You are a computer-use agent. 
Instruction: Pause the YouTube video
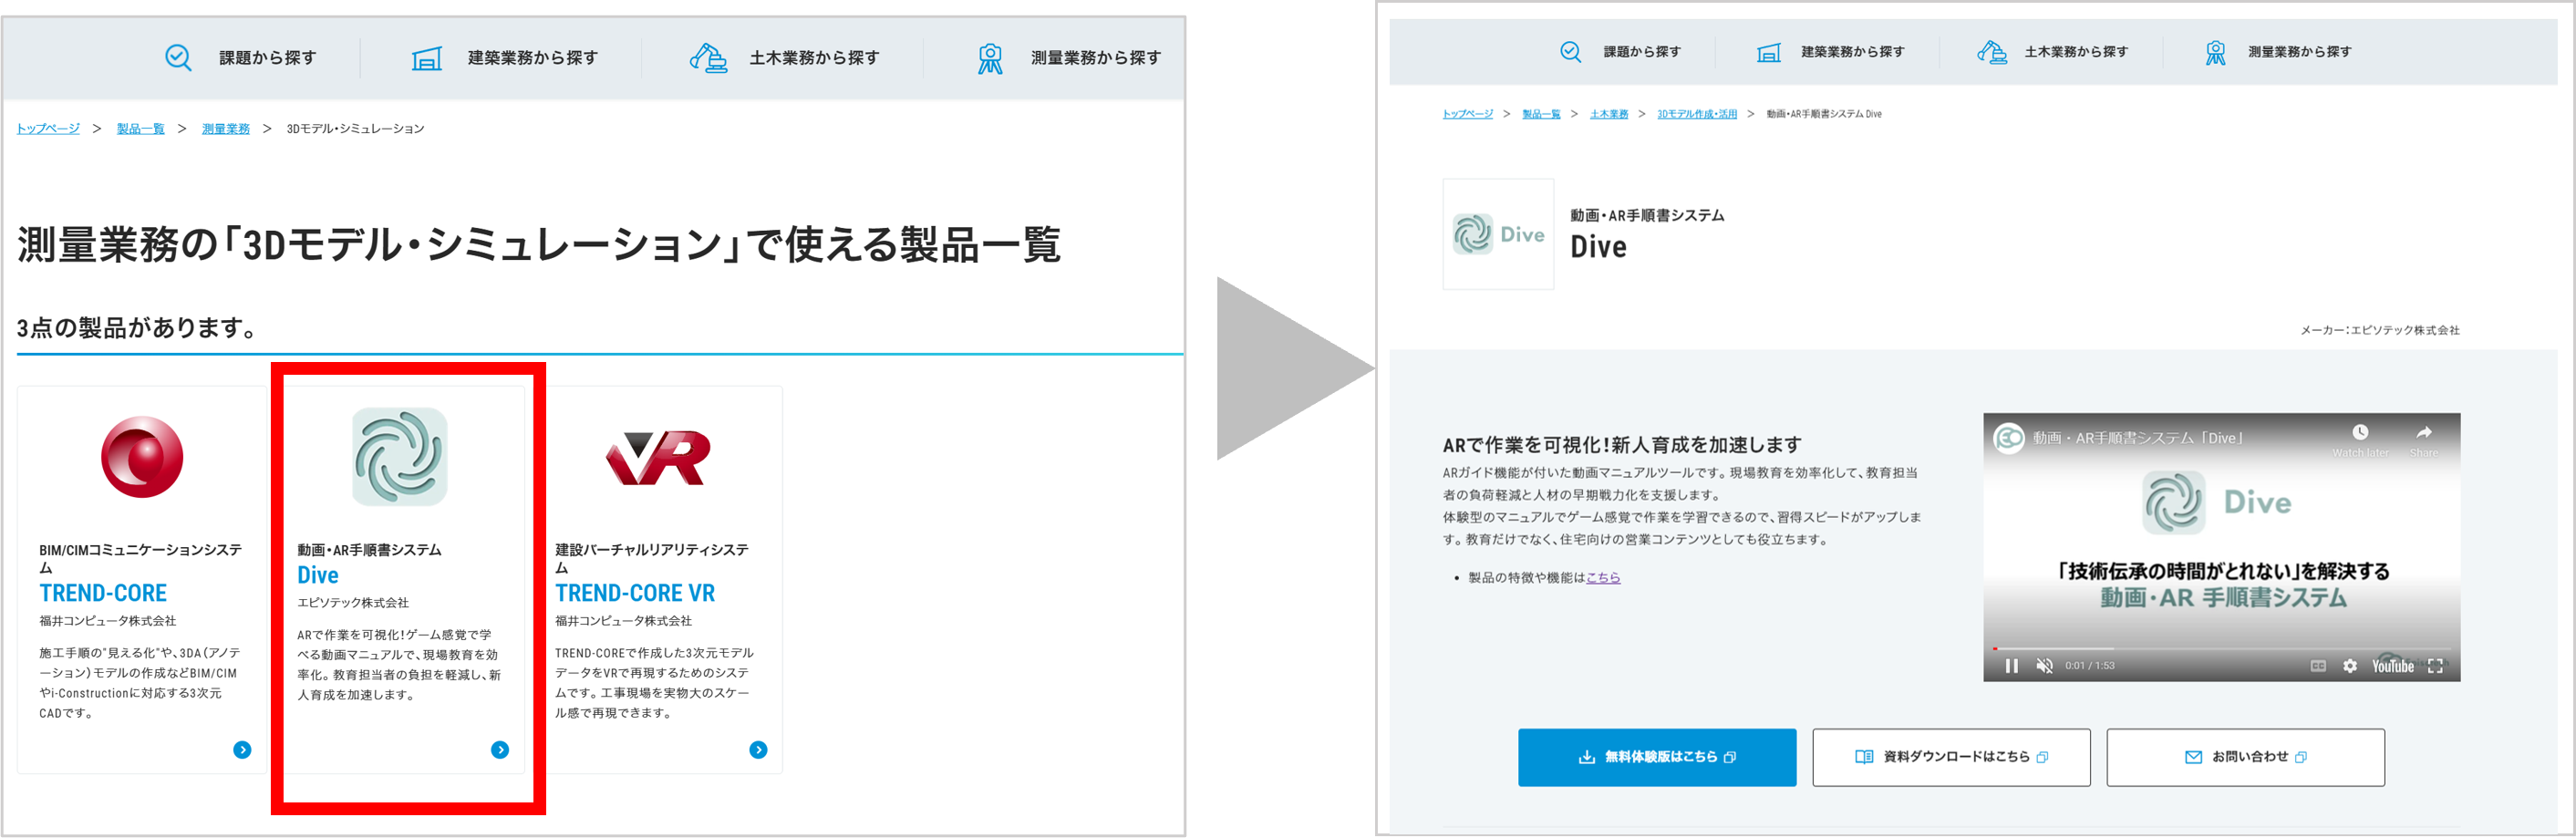click(x=2012, y=666)
